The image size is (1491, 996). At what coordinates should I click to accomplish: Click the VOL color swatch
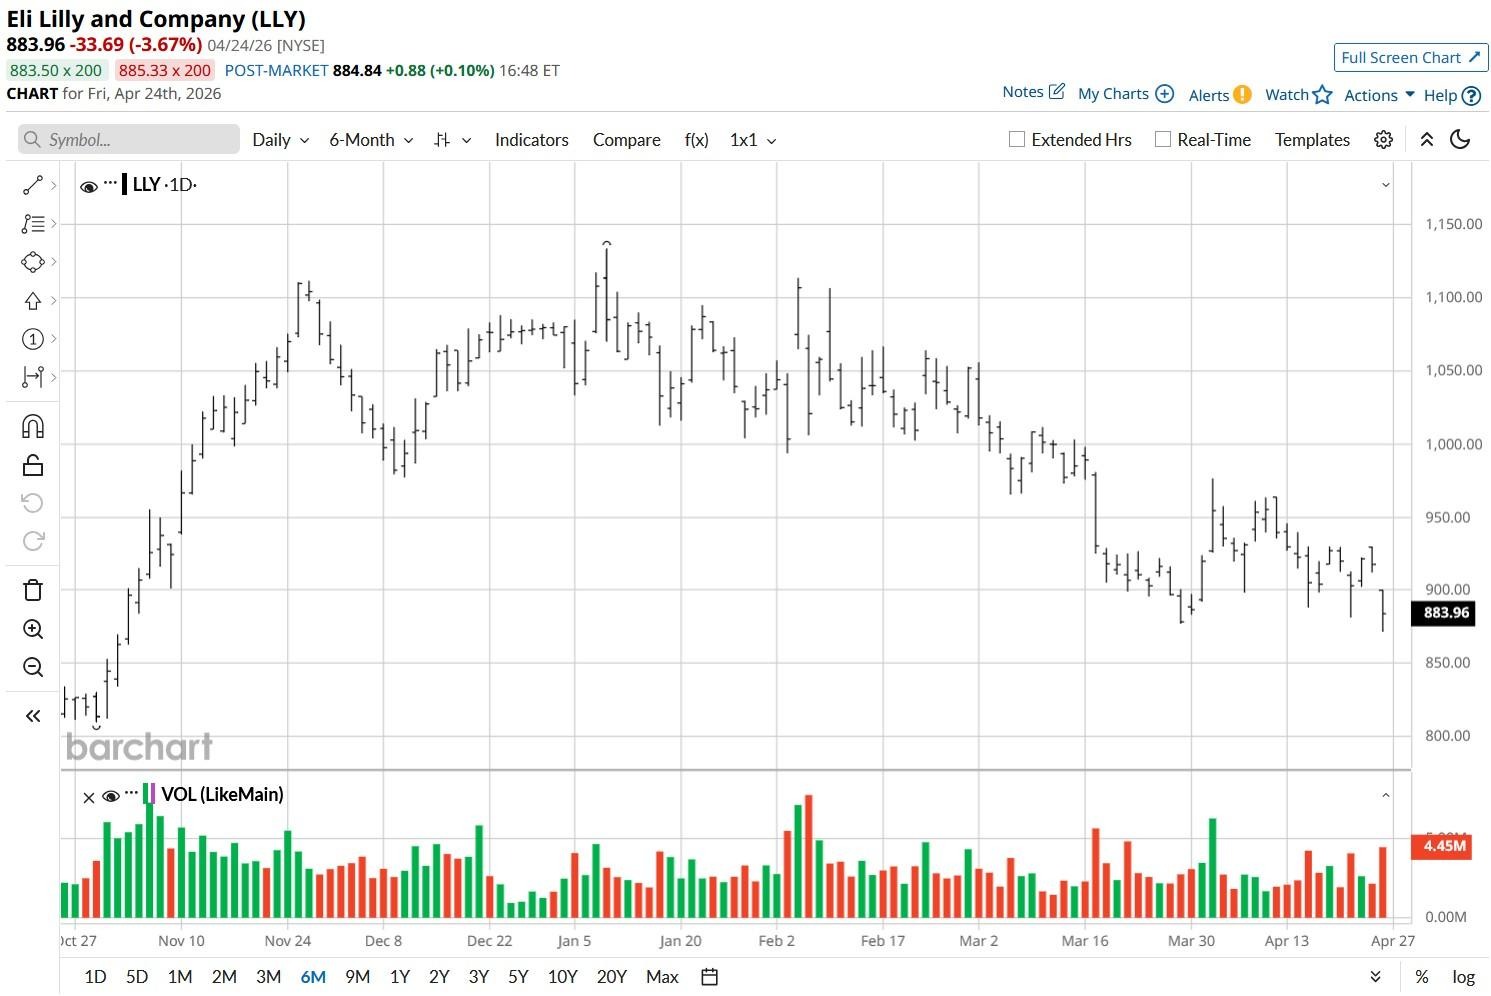pyautogui.click(x=150, y=794)
